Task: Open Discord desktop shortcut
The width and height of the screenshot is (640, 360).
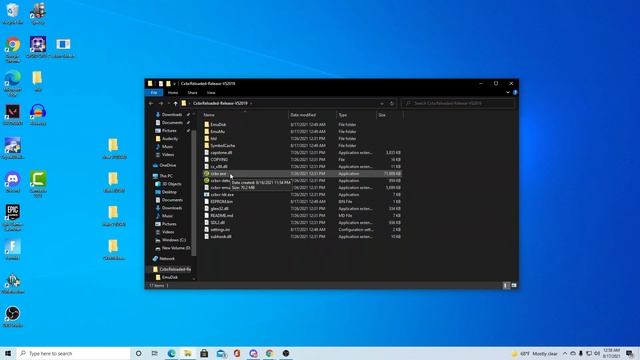Action: tap(13, 182)
